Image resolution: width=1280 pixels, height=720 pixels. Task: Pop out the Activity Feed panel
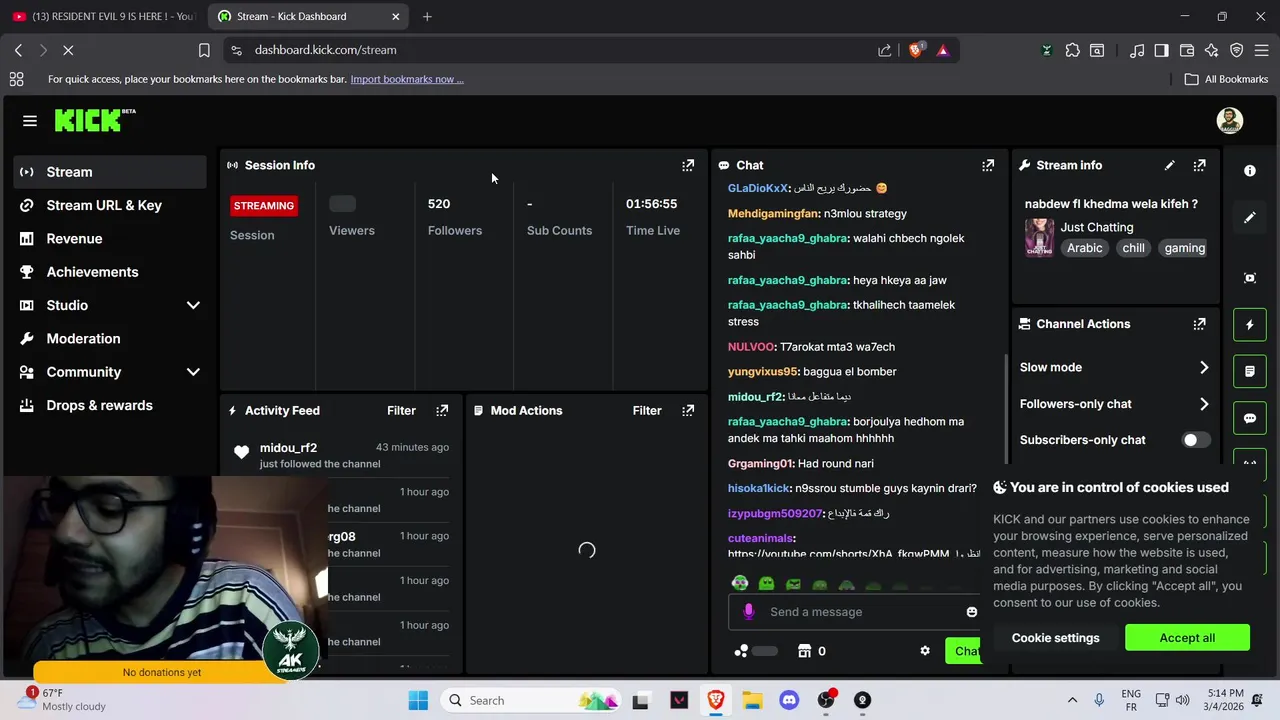(442, 410)
